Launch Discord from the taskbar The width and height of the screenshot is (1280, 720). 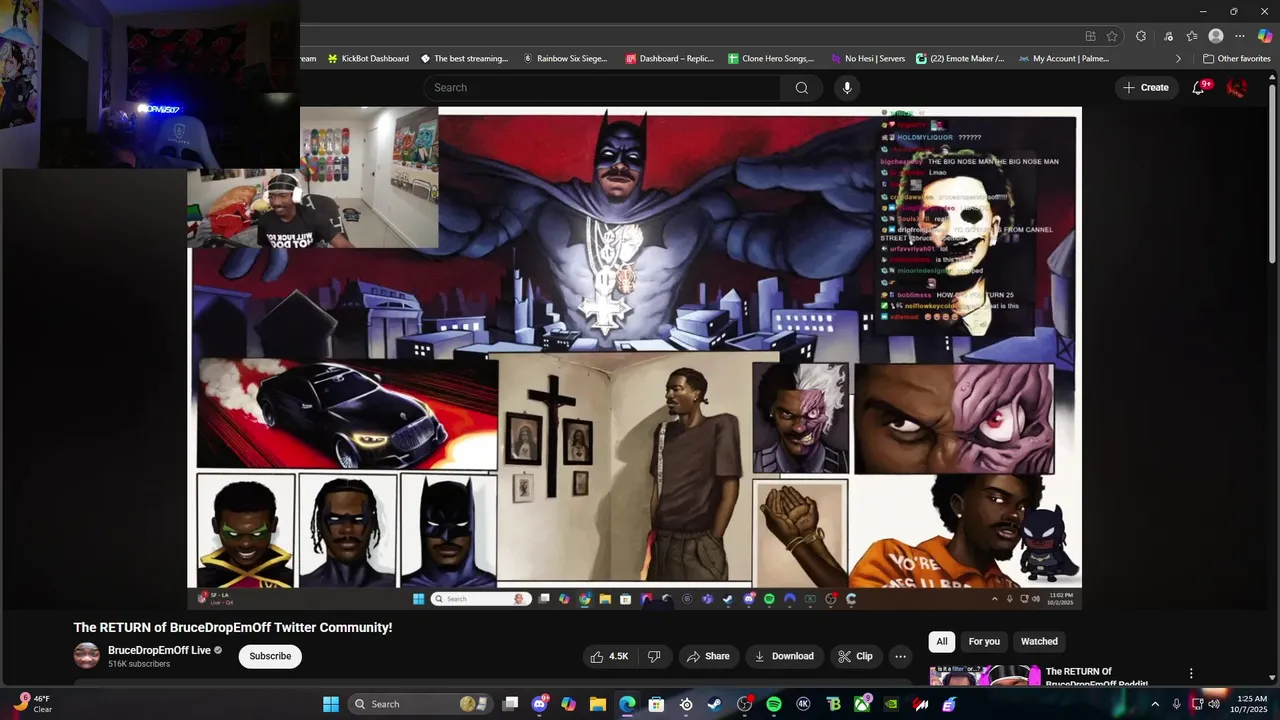(x=540, y=704)
